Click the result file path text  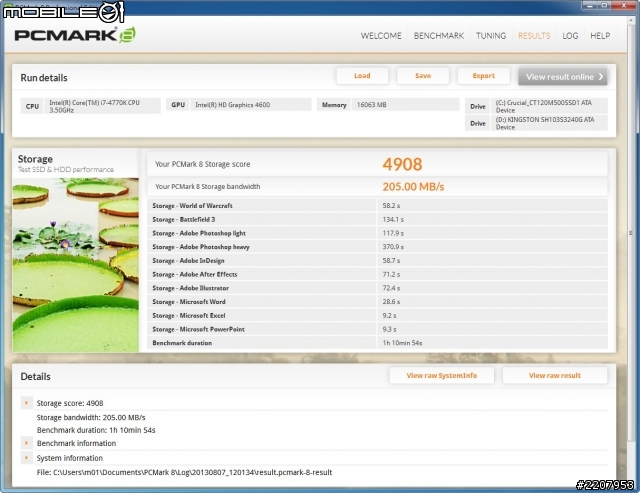pyautogui.click(x=184, y=472)
